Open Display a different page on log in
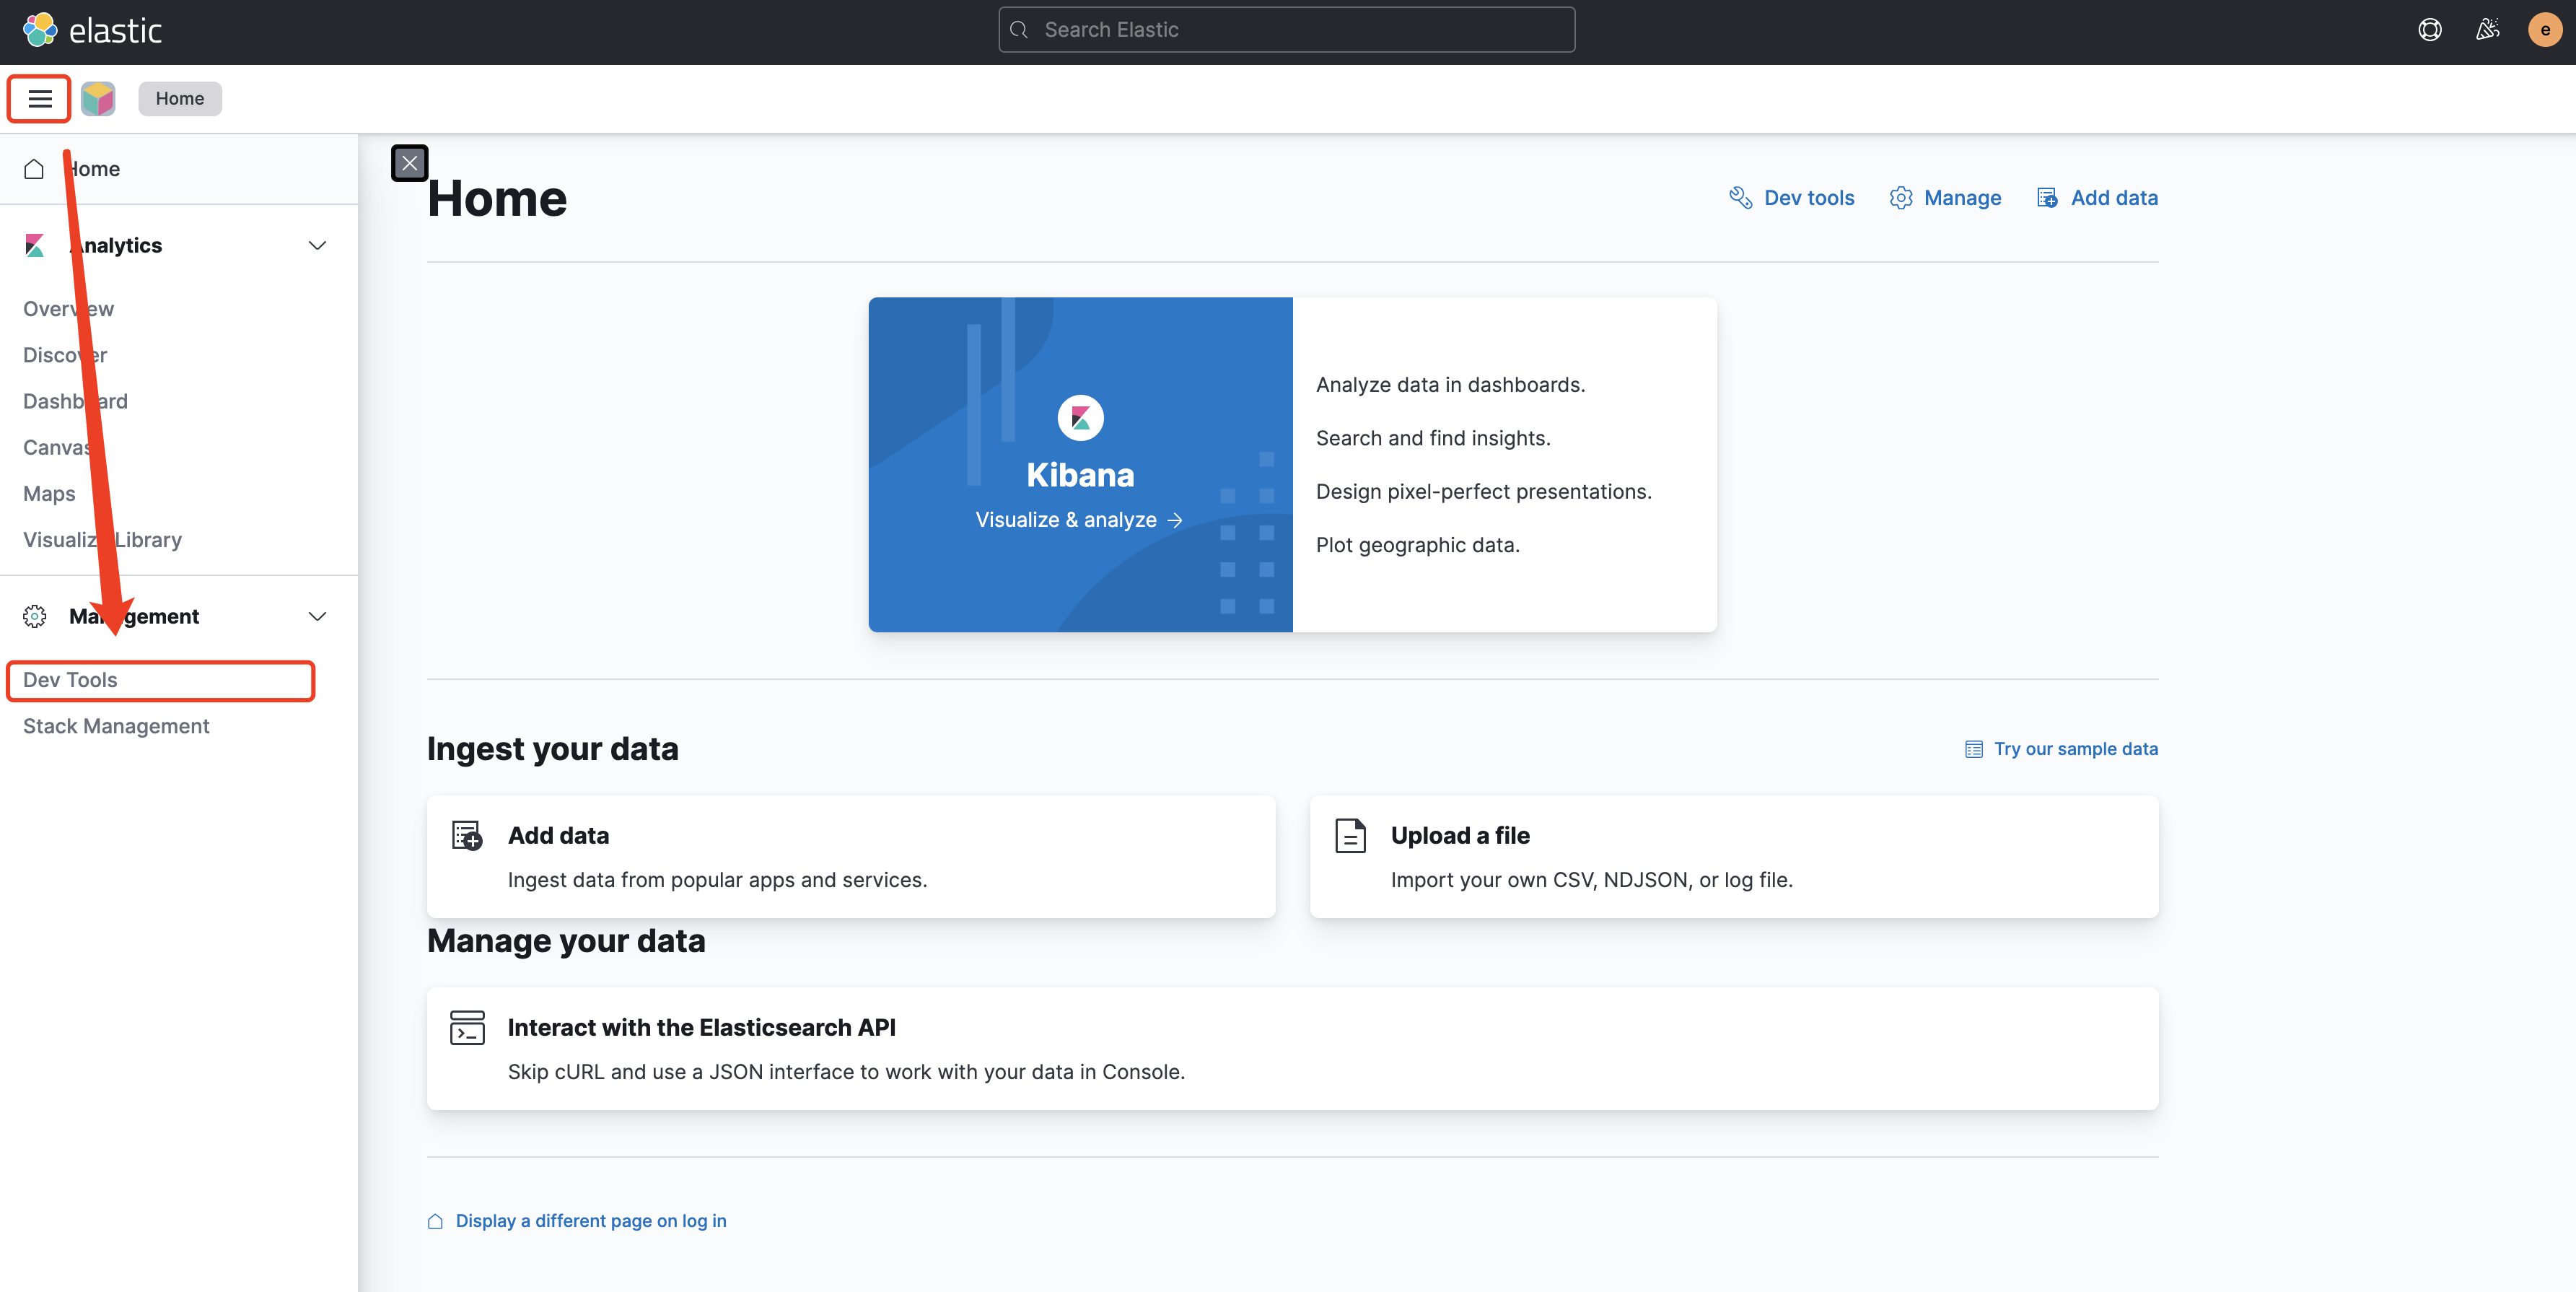2576x1292 pixels. click(590, 1221)
